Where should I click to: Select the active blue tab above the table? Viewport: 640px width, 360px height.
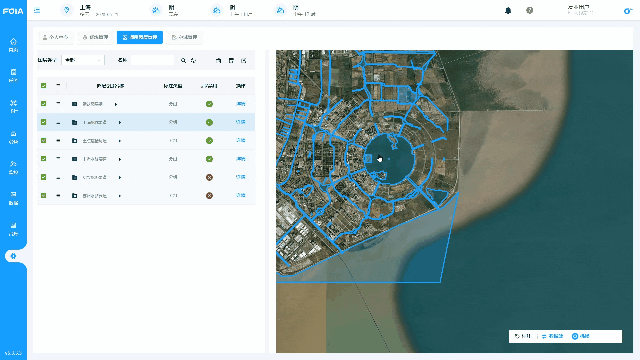coord(140,37)
